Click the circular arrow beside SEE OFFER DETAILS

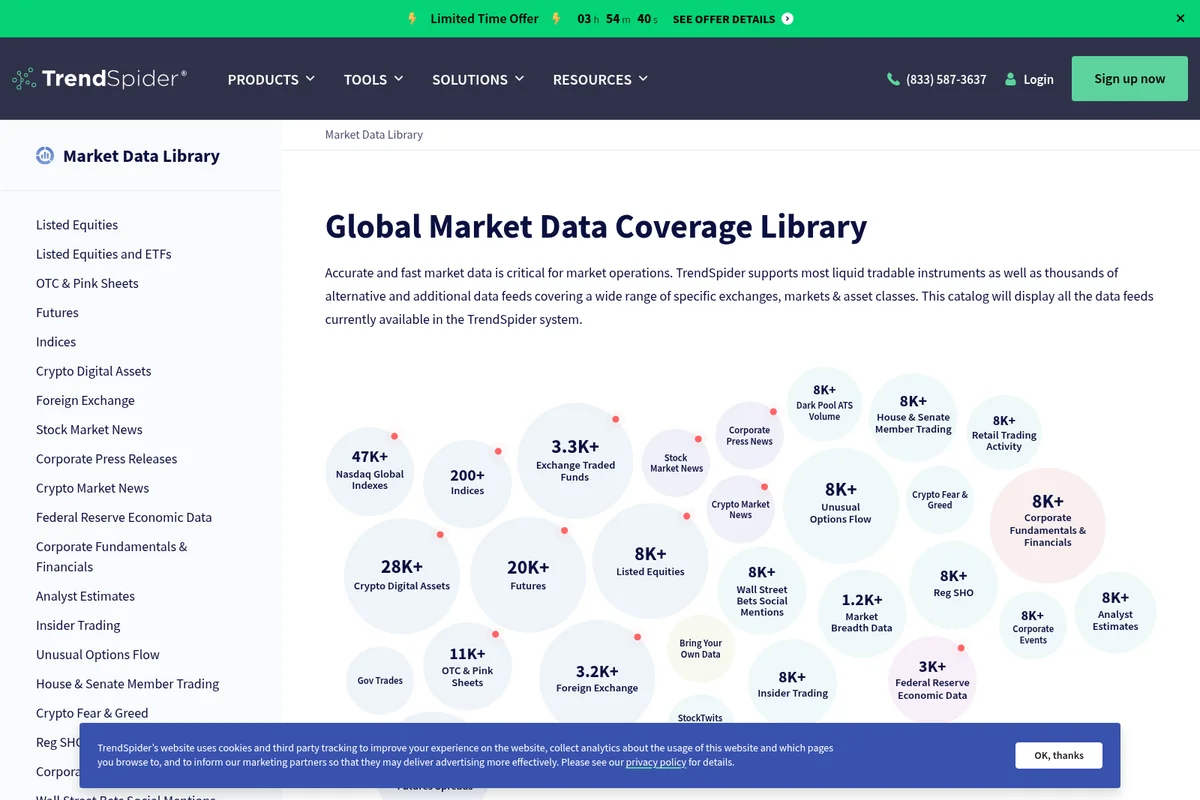[787, 18]
